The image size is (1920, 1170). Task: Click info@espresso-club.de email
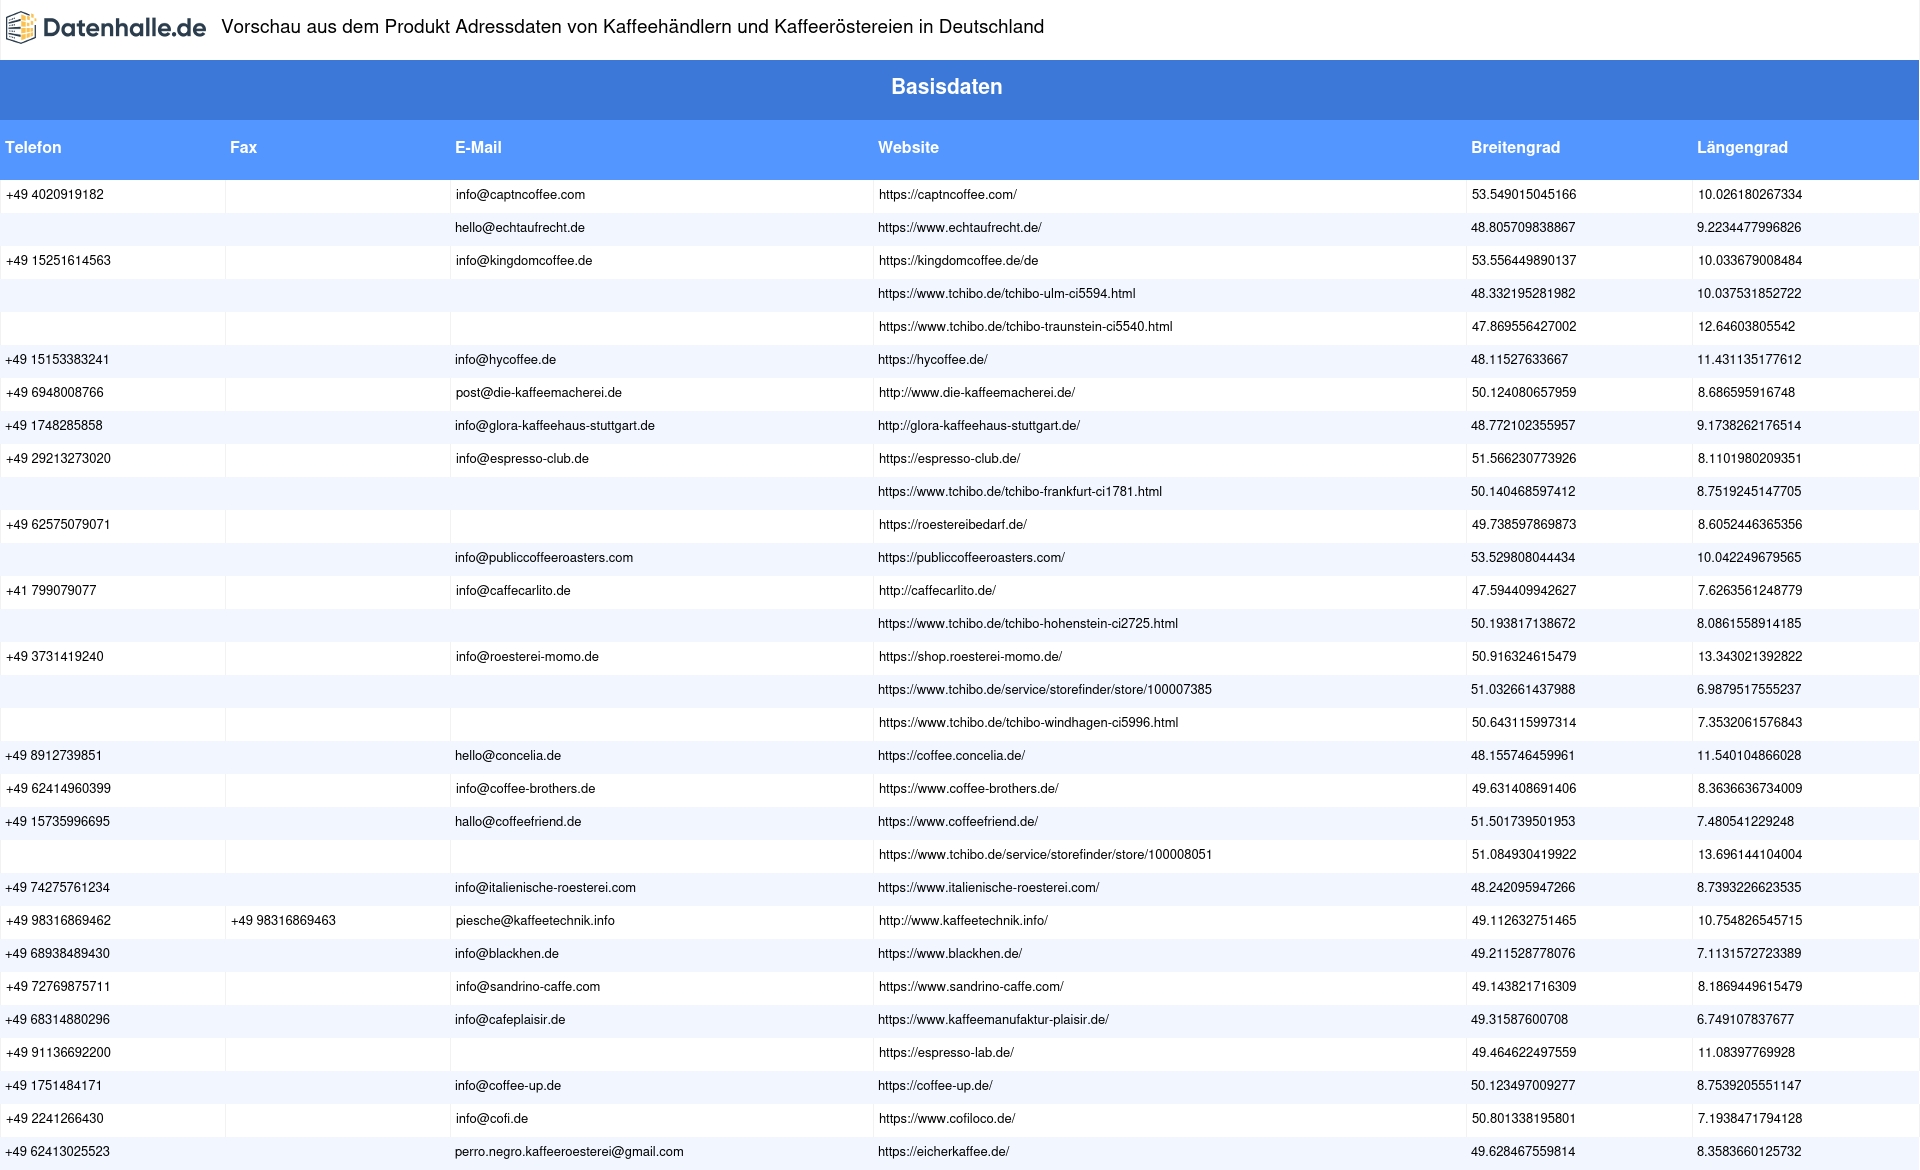click(x=522, y=459)
